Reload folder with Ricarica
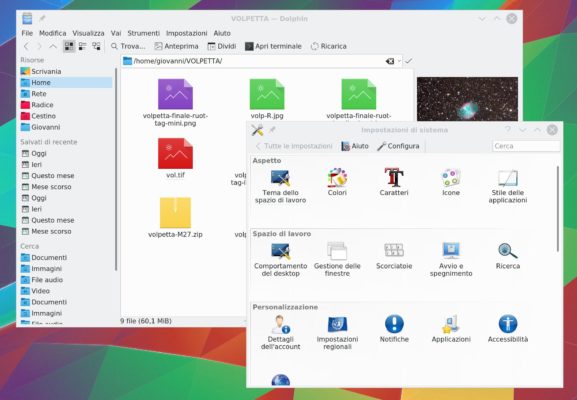 pos(329,46)
